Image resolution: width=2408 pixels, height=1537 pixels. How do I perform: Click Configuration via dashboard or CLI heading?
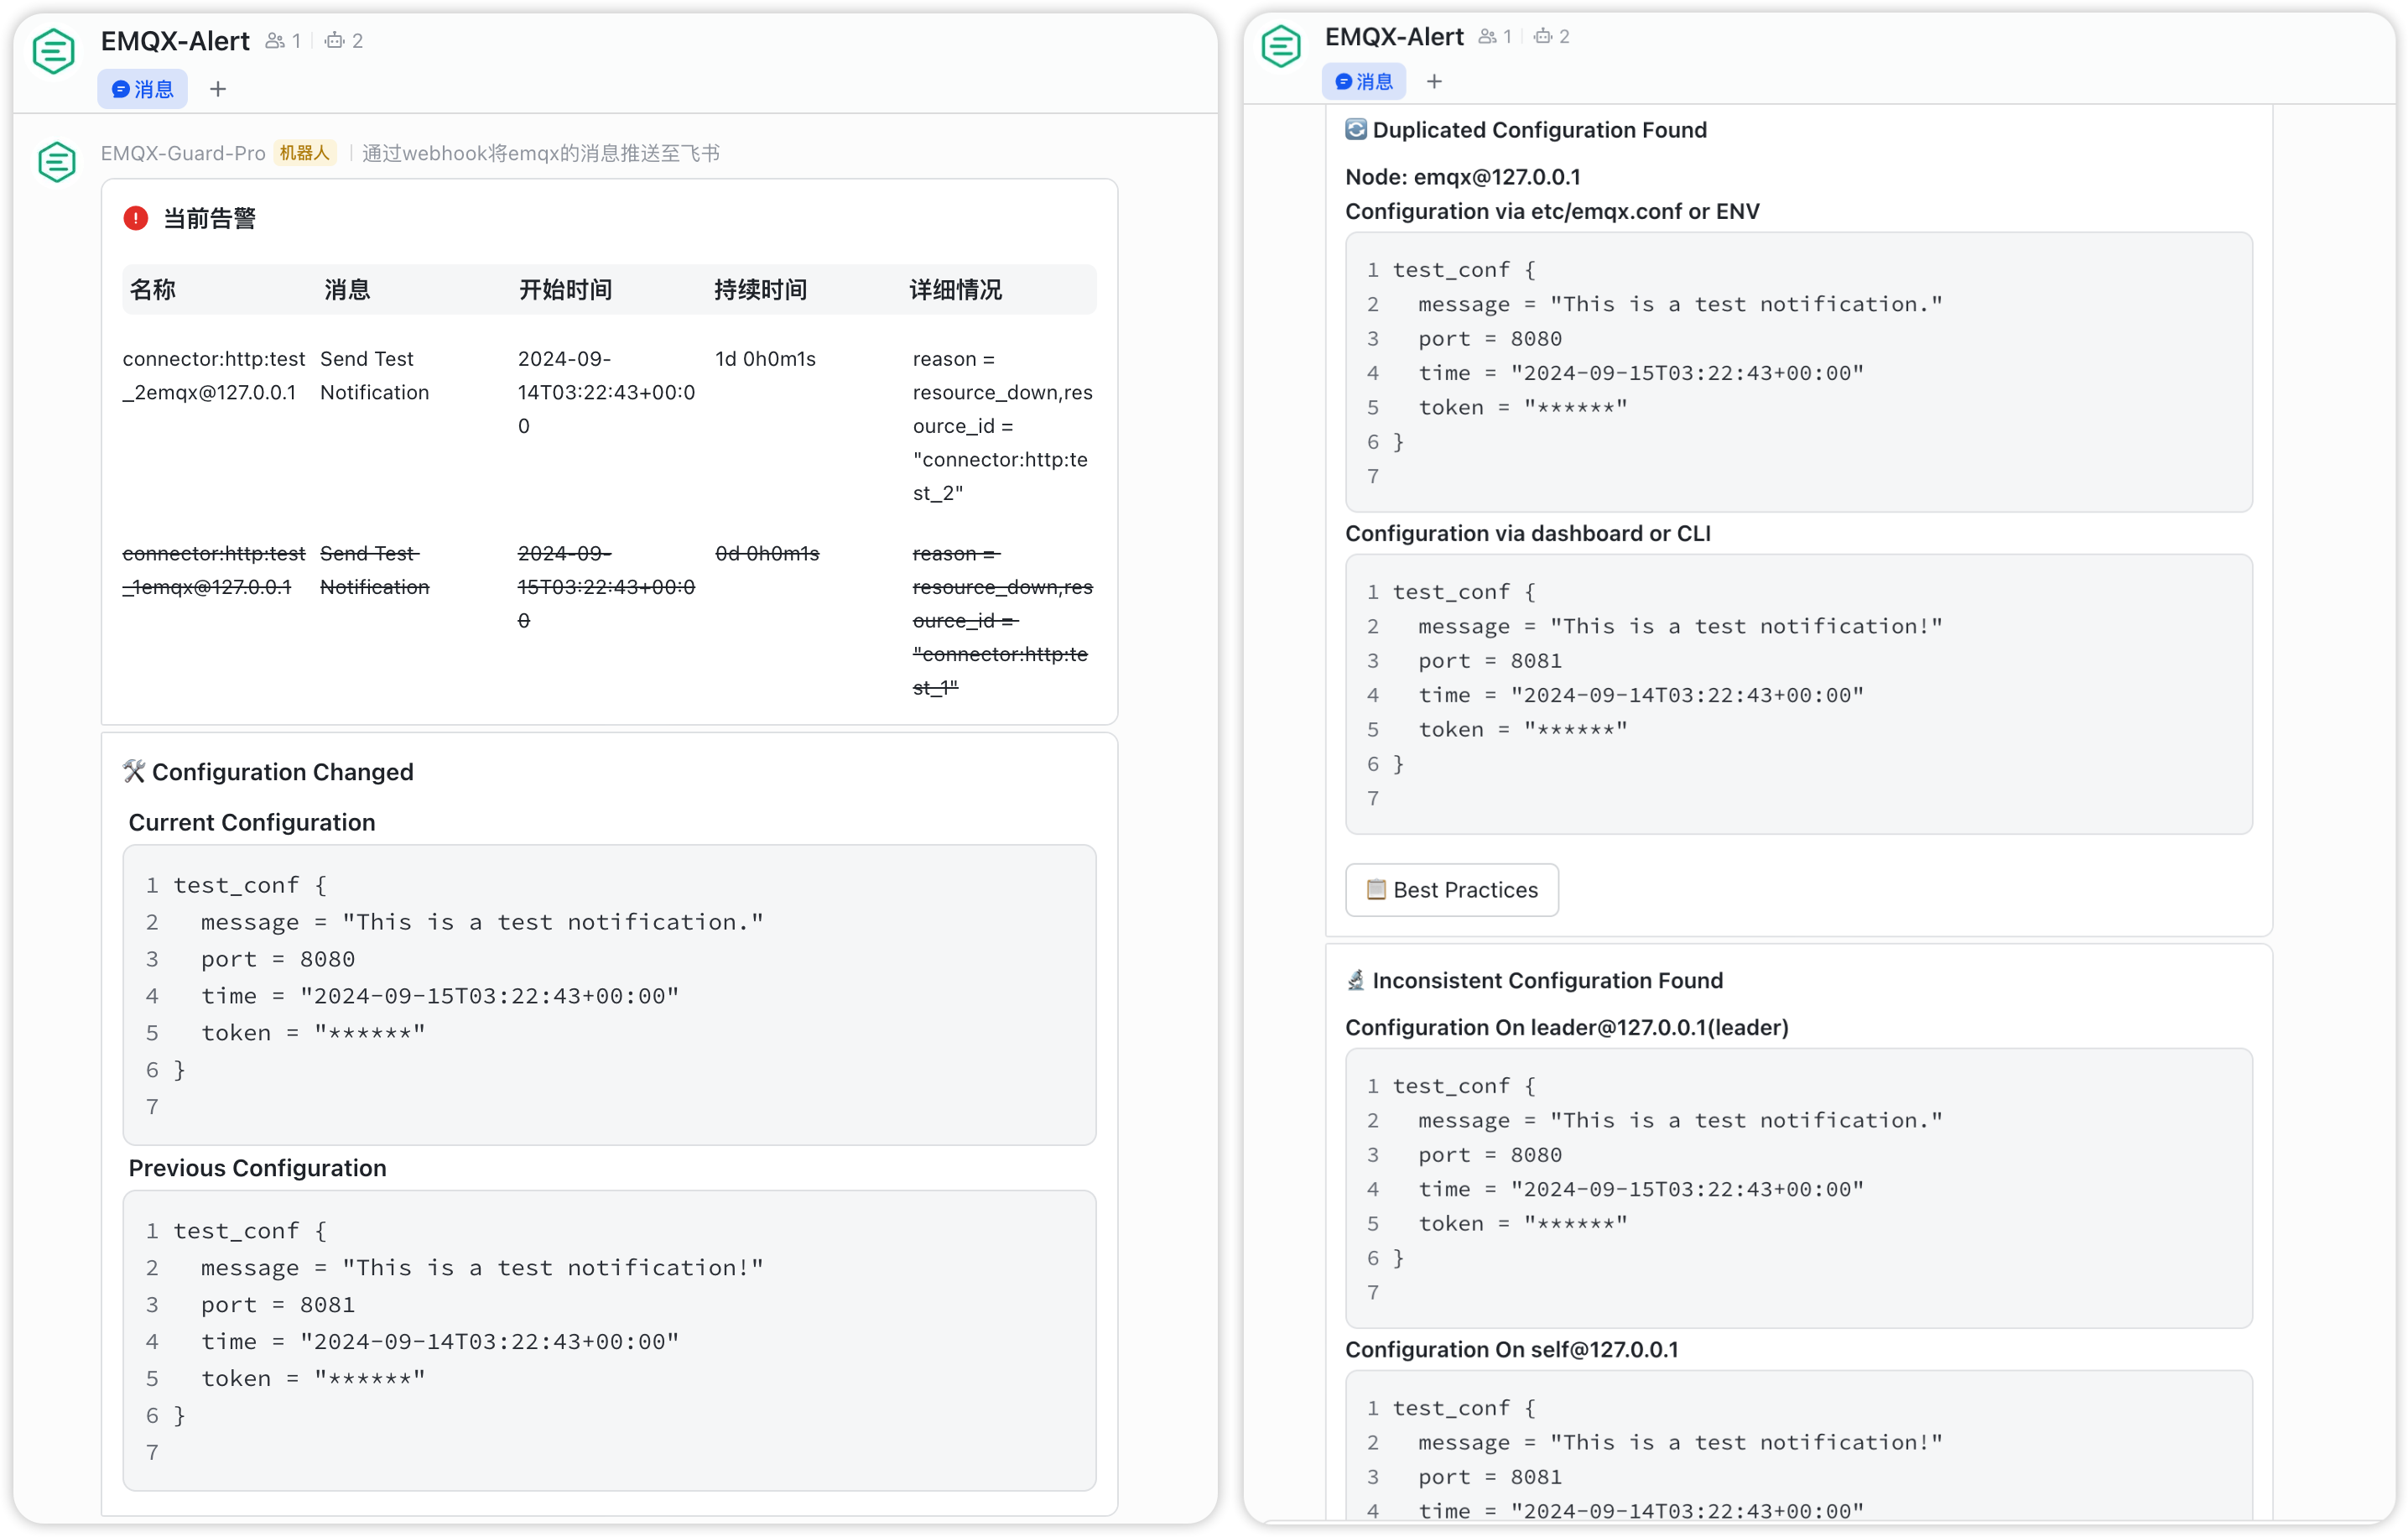click(x=1528, y=533)
